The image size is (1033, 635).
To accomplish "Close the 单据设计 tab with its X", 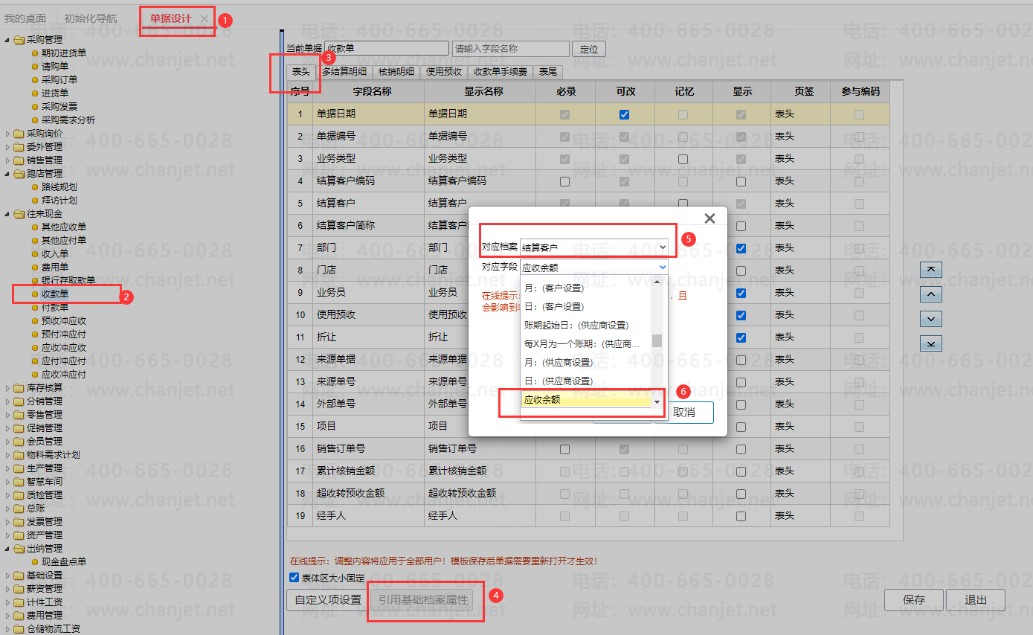I will pyautogui.click(x=204, y=18).
